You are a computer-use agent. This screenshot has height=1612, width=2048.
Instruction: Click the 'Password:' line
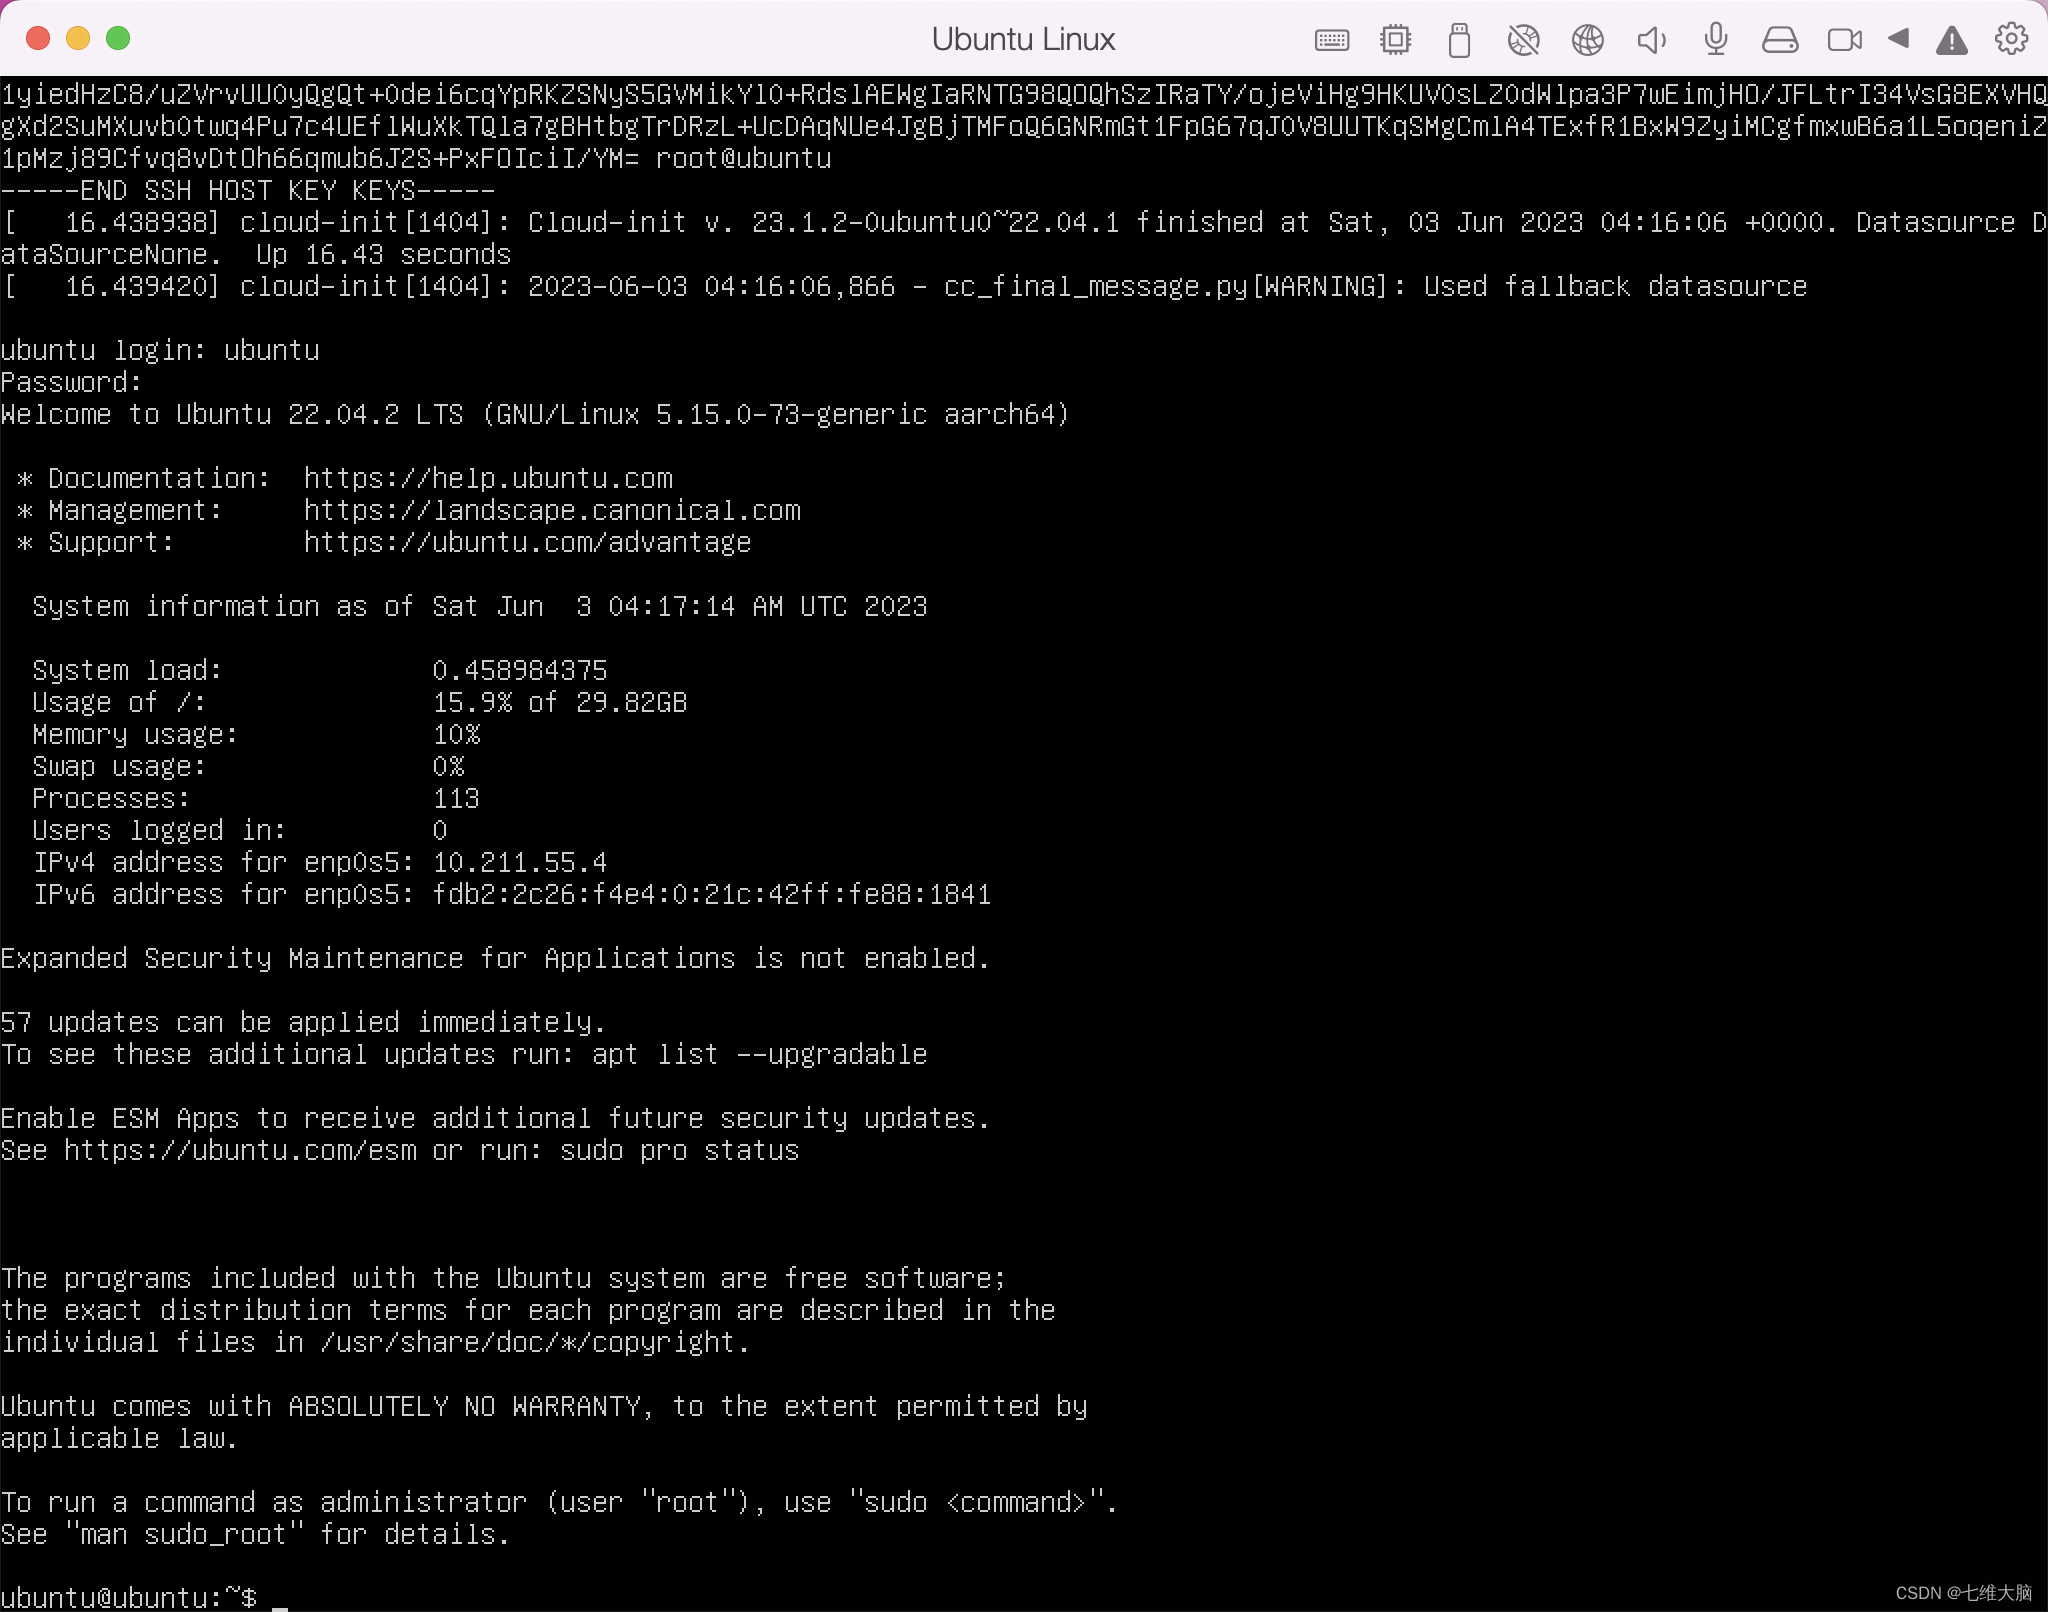71,382
